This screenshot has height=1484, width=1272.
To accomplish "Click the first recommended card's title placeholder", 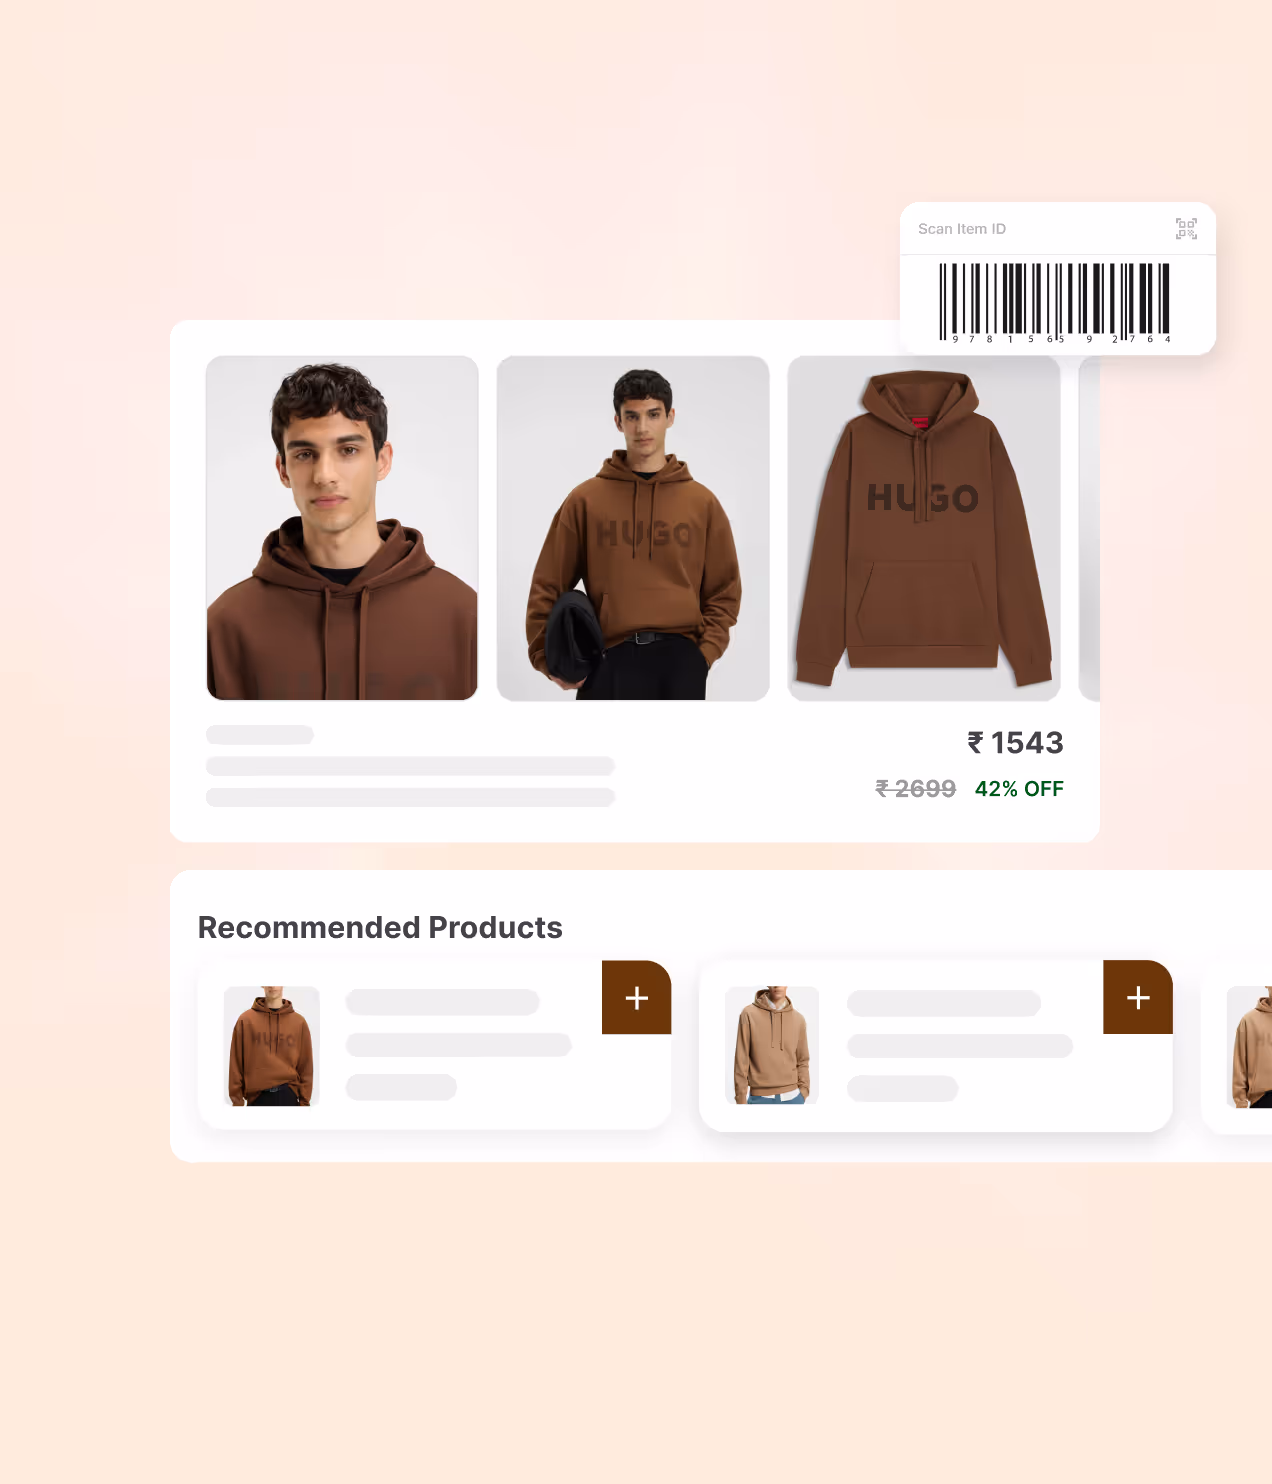I will [x=443, y=1002].
